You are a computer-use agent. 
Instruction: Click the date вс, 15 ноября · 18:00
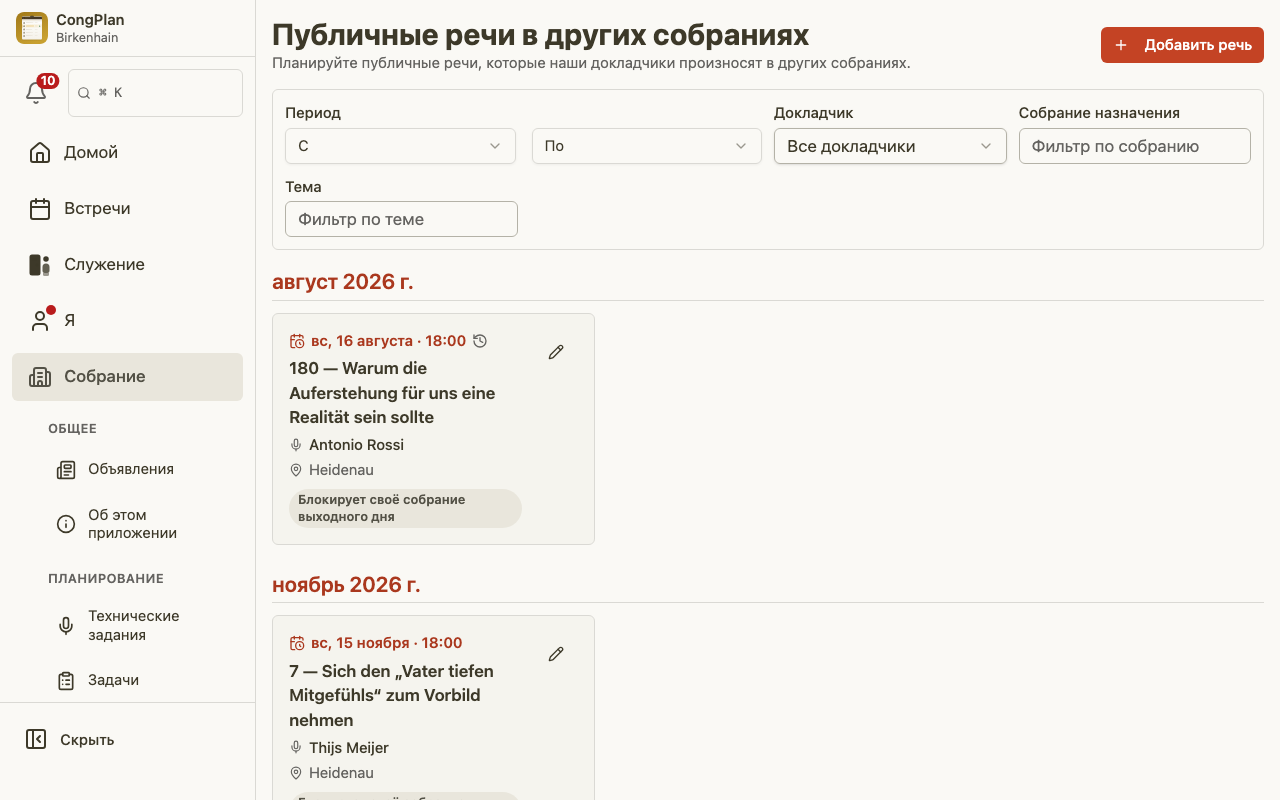(x=386, y=643)
